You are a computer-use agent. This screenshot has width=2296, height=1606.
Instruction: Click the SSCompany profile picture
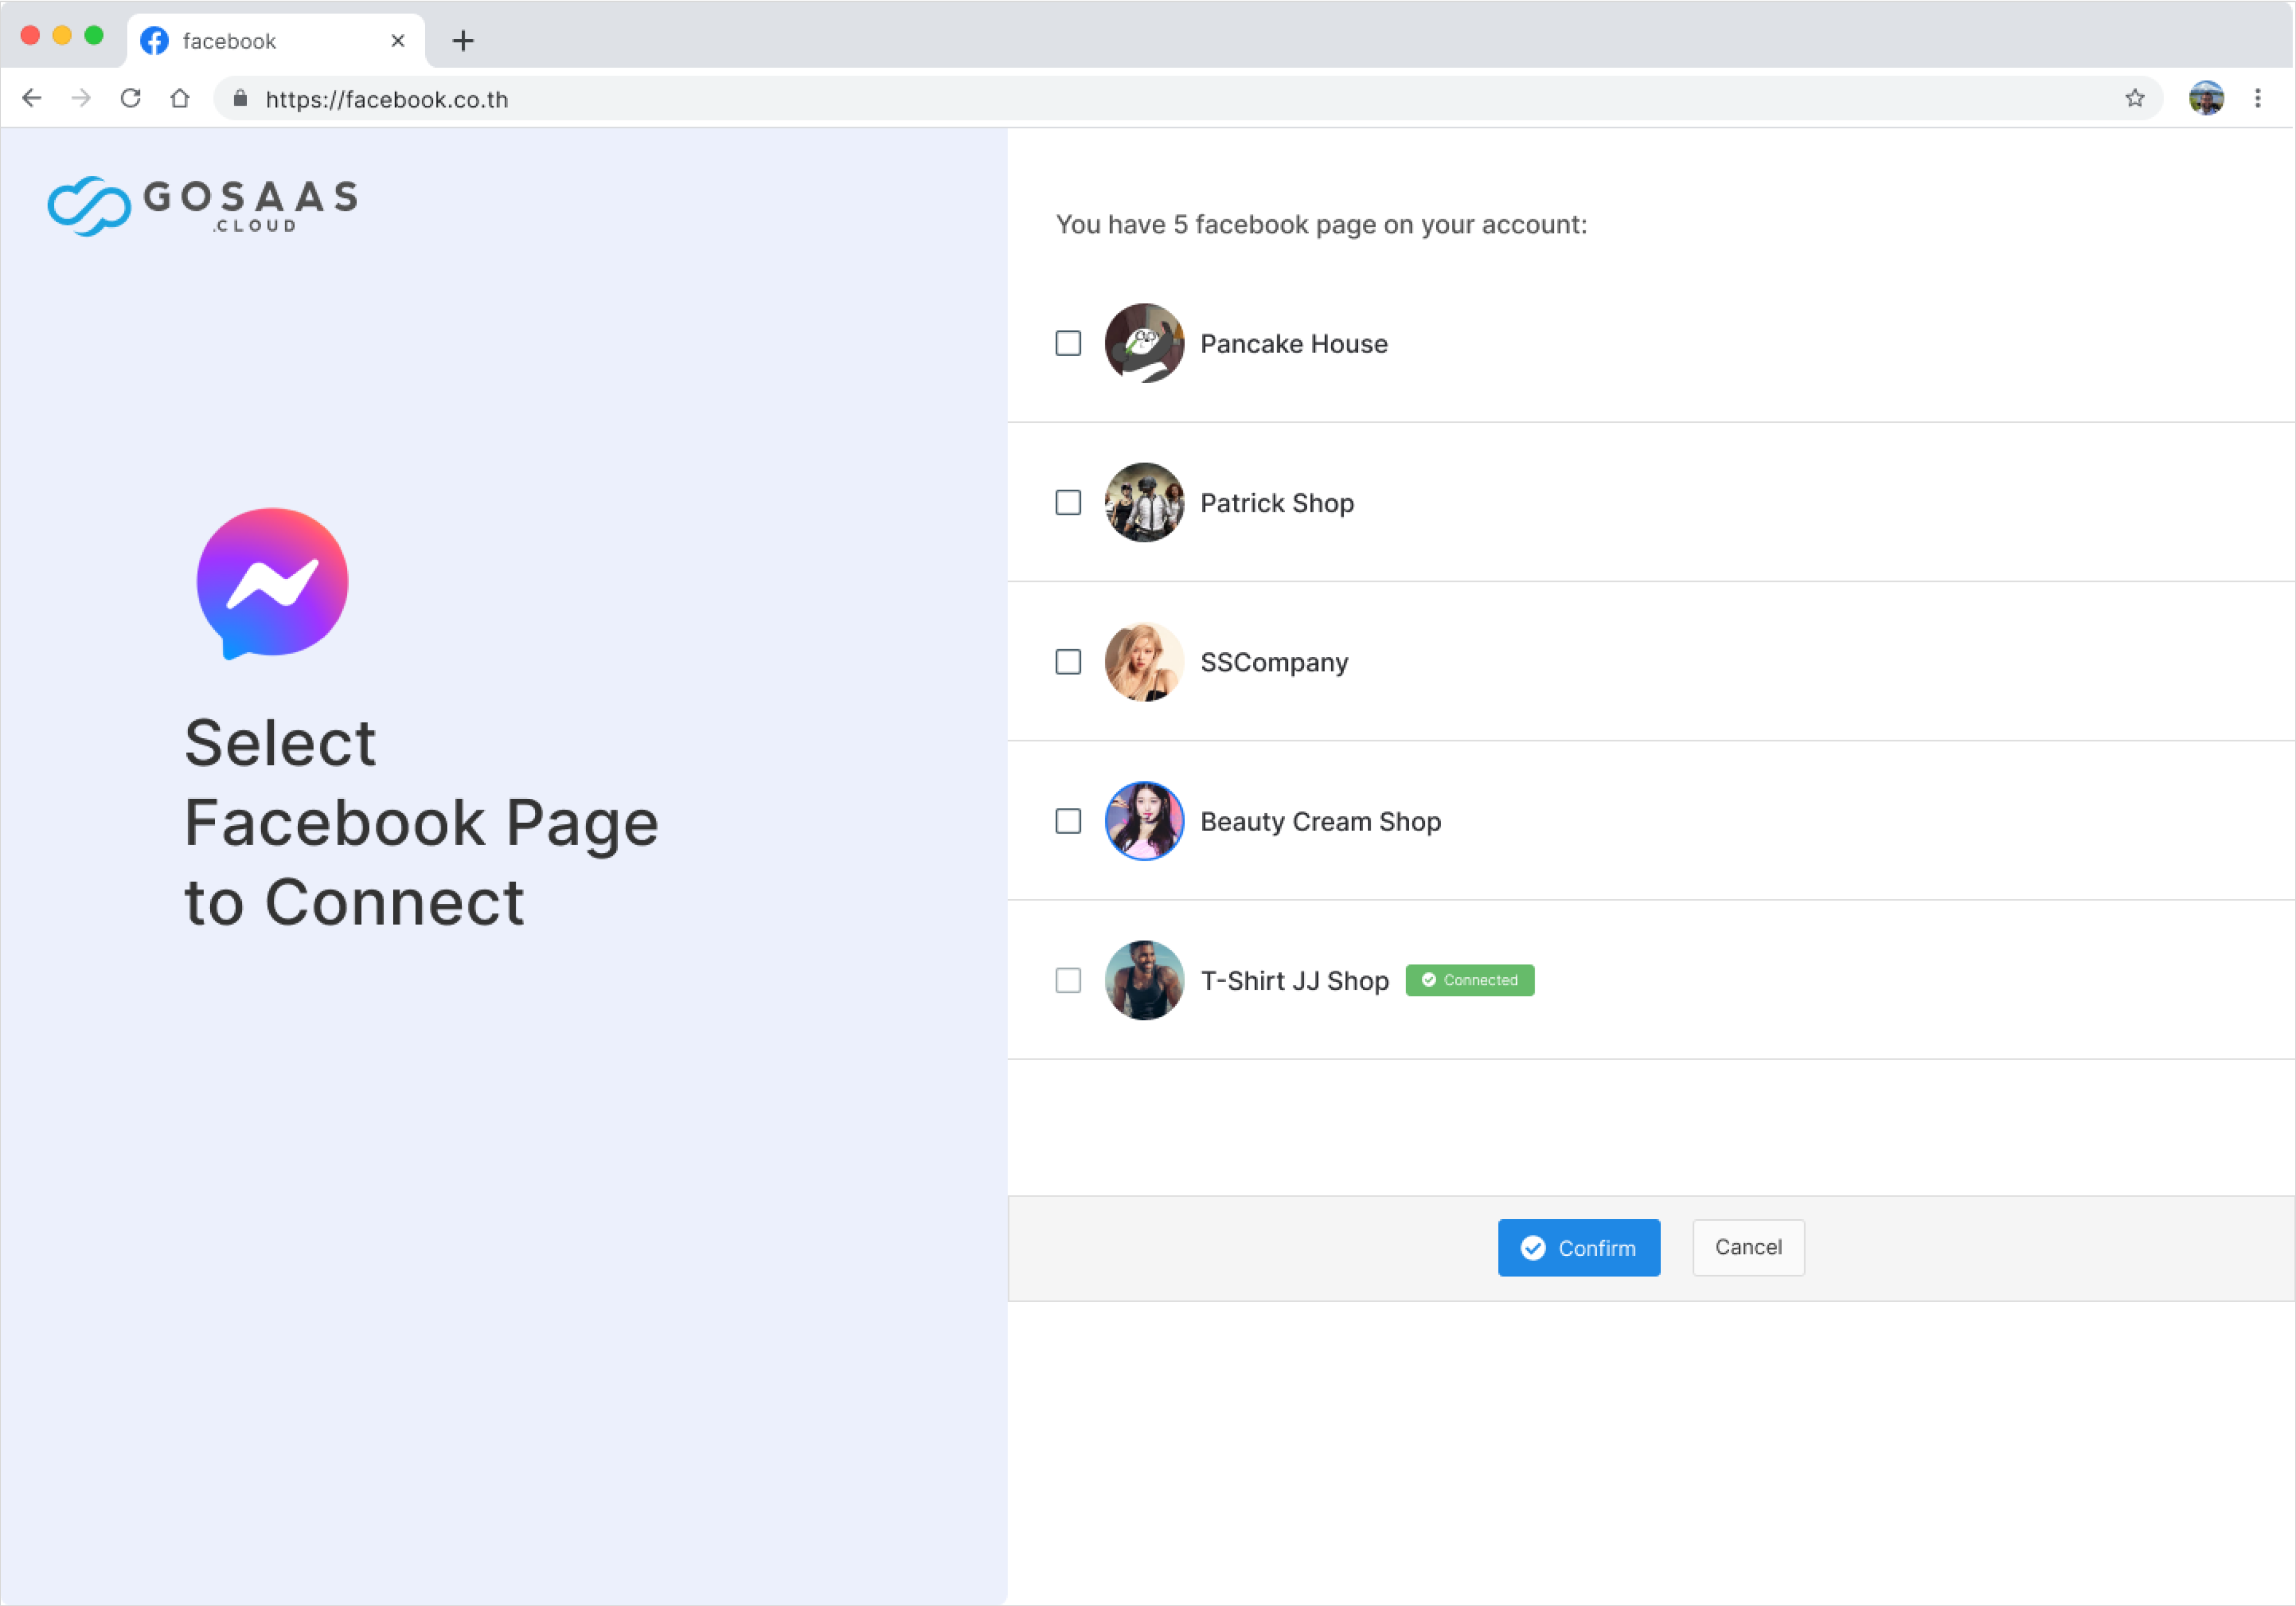click(1144, 662)
